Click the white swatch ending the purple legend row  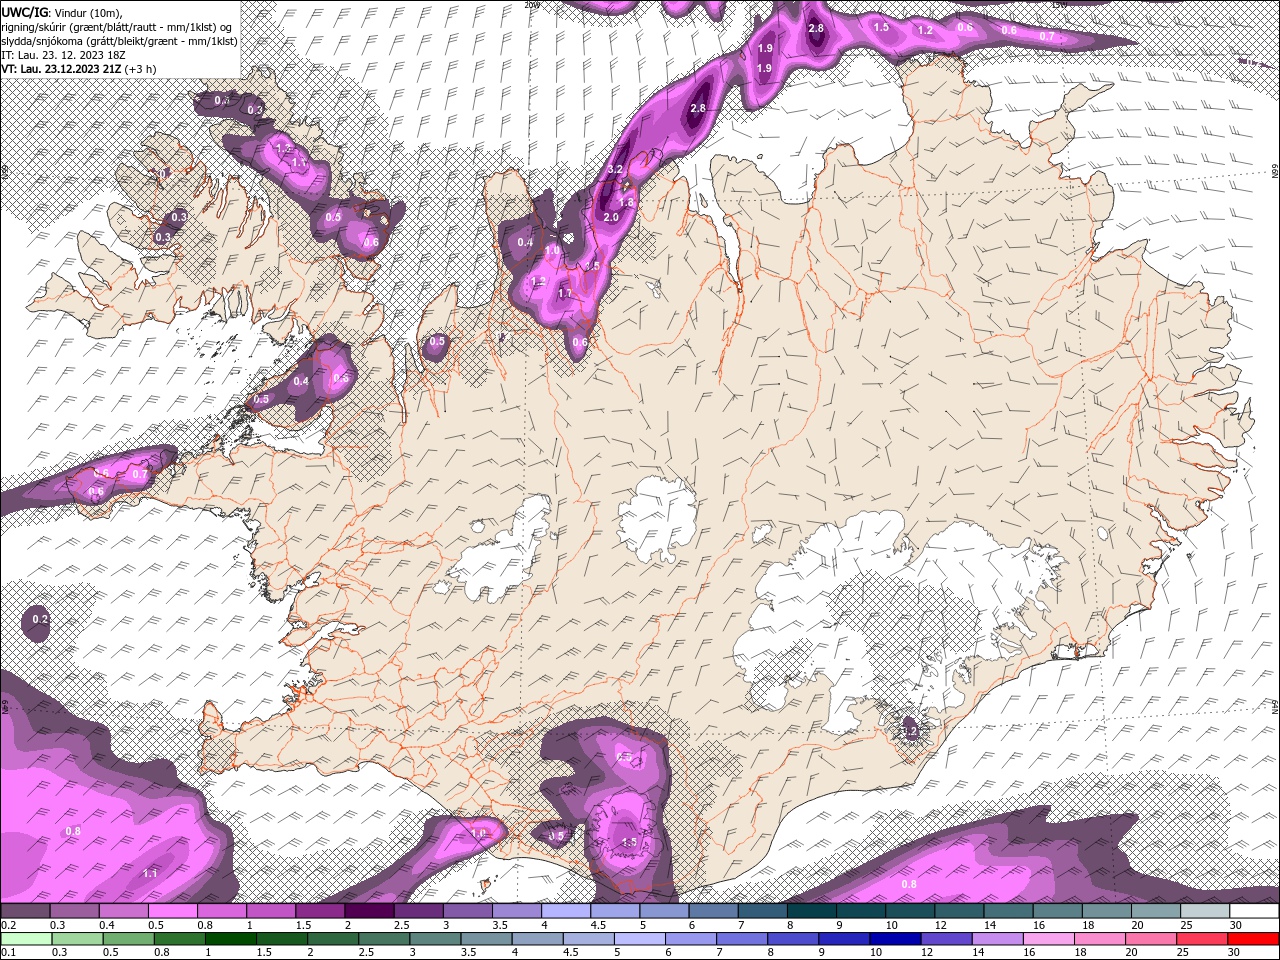tap(1254, 911)
